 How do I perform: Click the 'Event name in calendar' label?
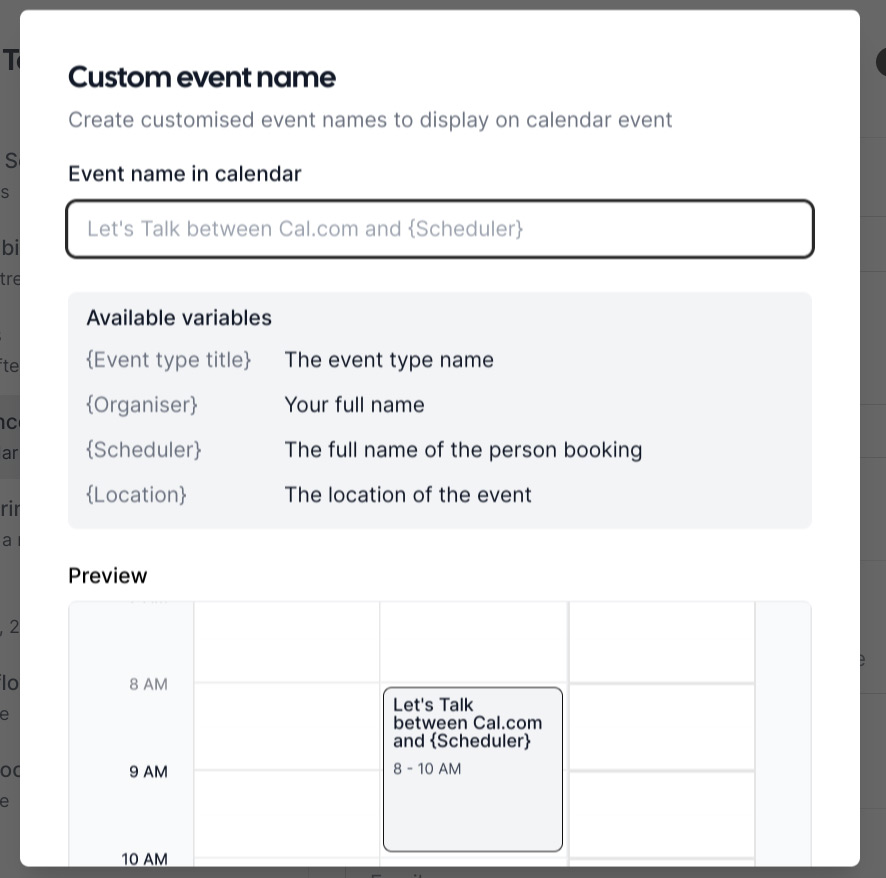click(x=185, y=173)
